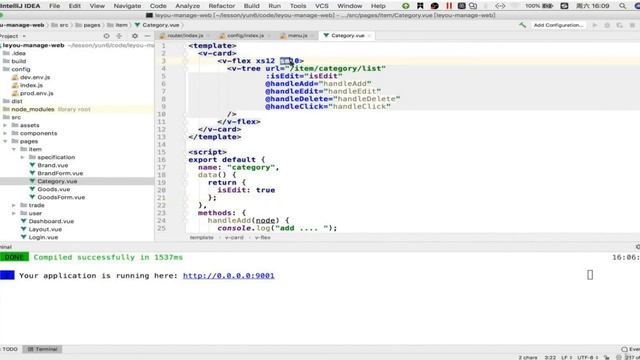The image size is (640, 360).
Task: Switch to config/index.js tab
Action: [x=245, y=36]
